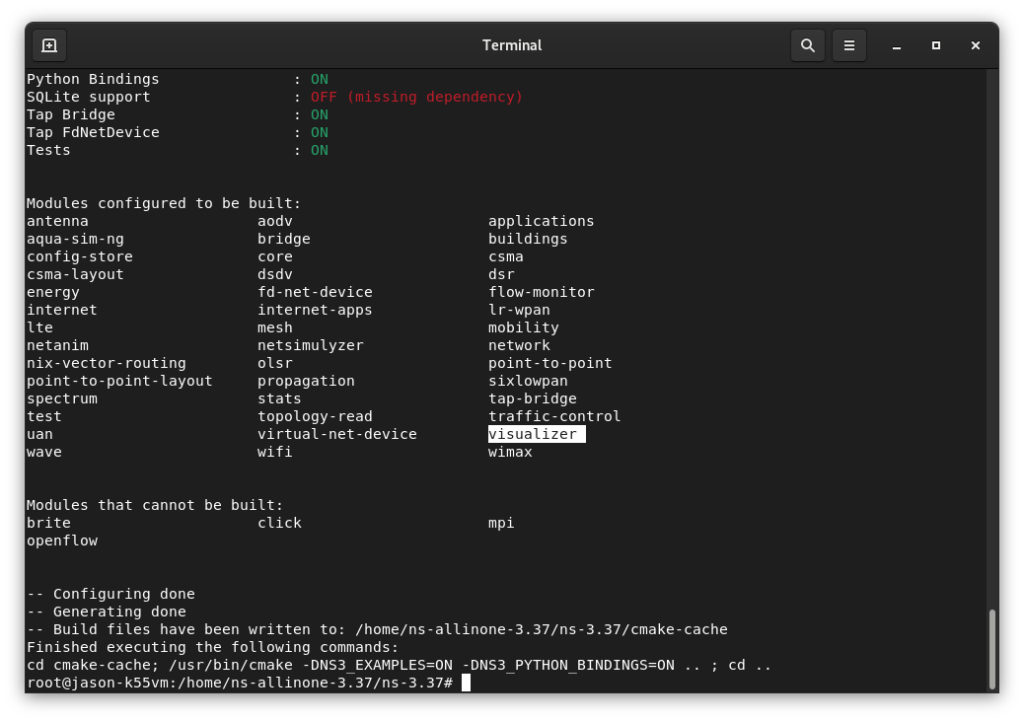Click the traffic-control module name

(553, 416)
